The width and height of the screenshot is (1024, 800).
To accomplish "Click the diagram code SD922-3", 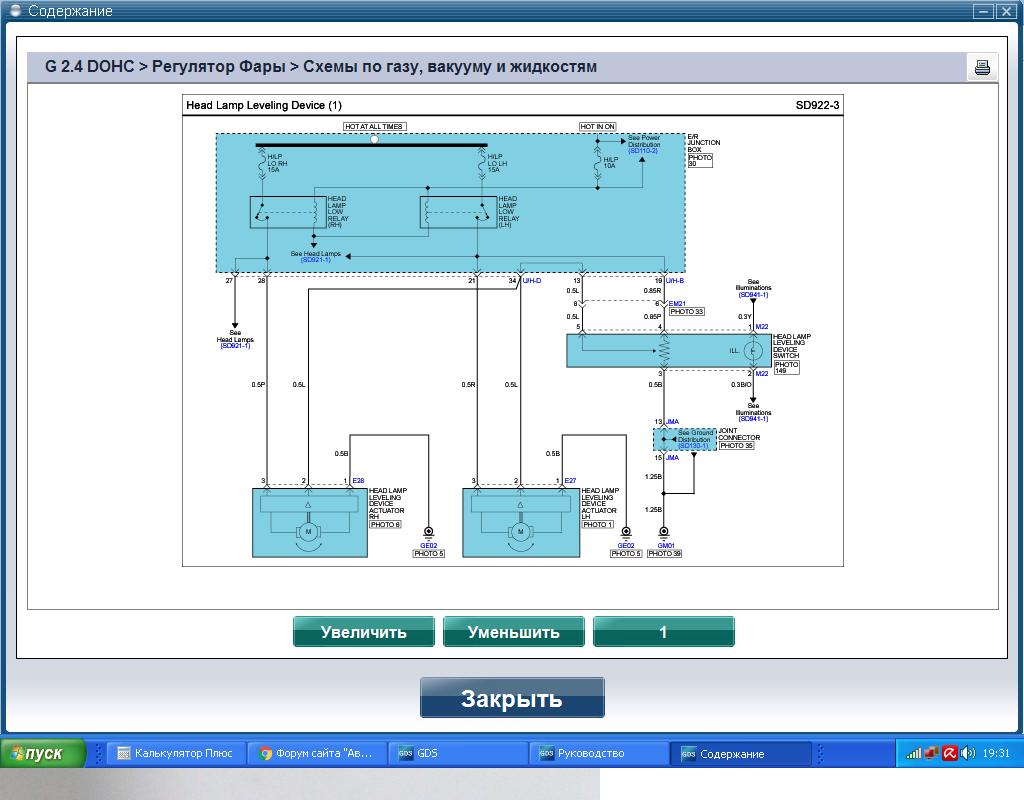I will 817,105.
